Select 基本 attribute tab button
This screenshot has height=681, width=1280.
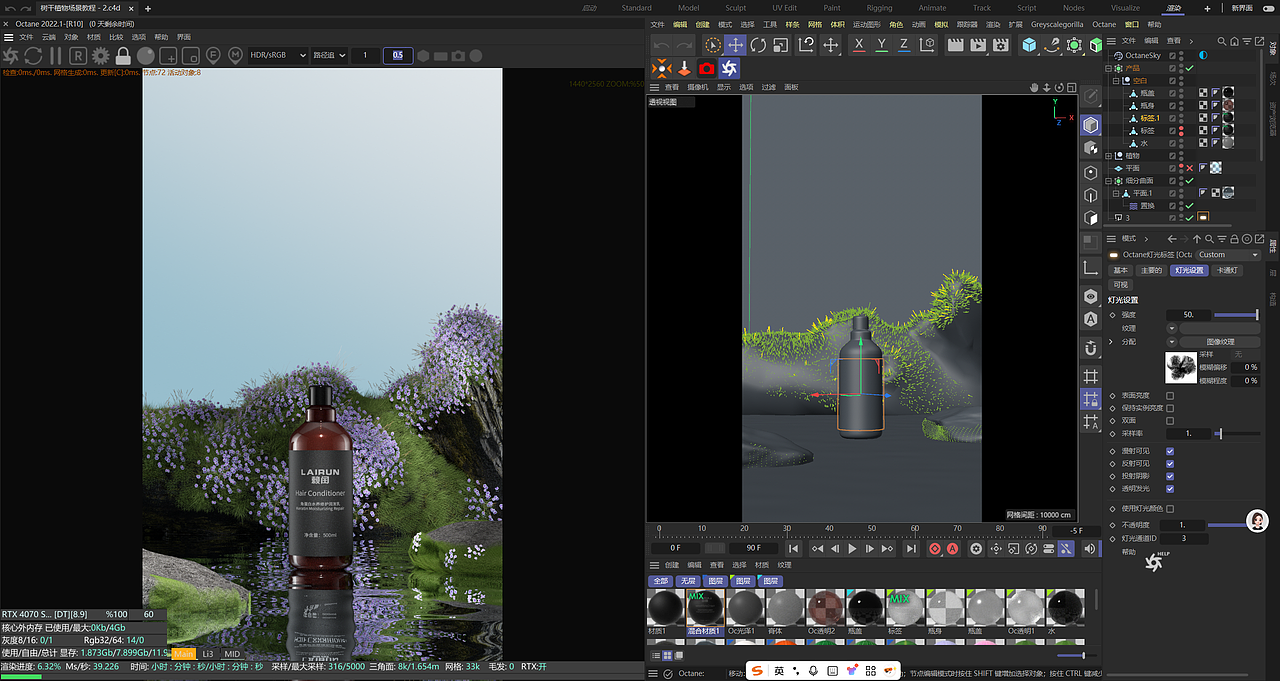click(x=1120, y=270)
